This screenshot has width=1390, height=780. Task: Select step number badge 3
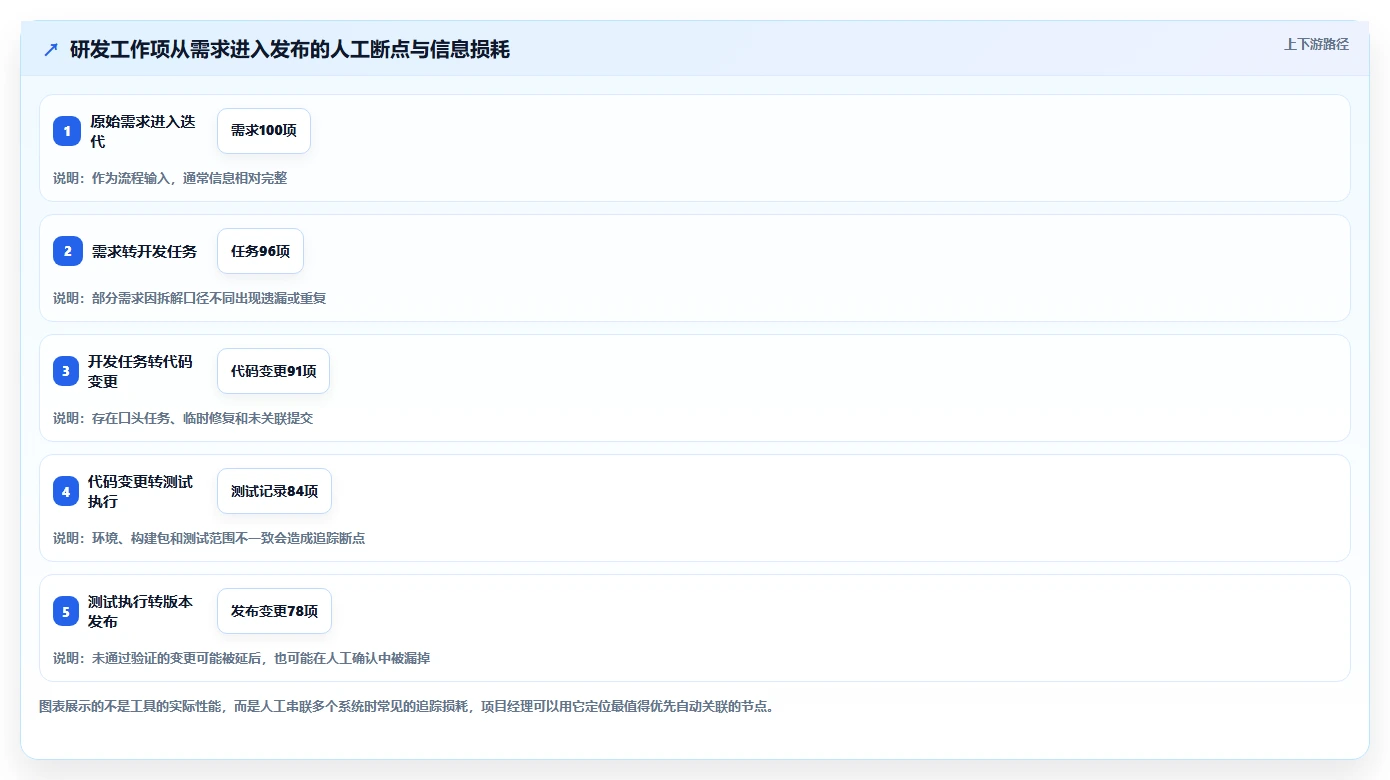pyautogui.click(x=66, y=371)
